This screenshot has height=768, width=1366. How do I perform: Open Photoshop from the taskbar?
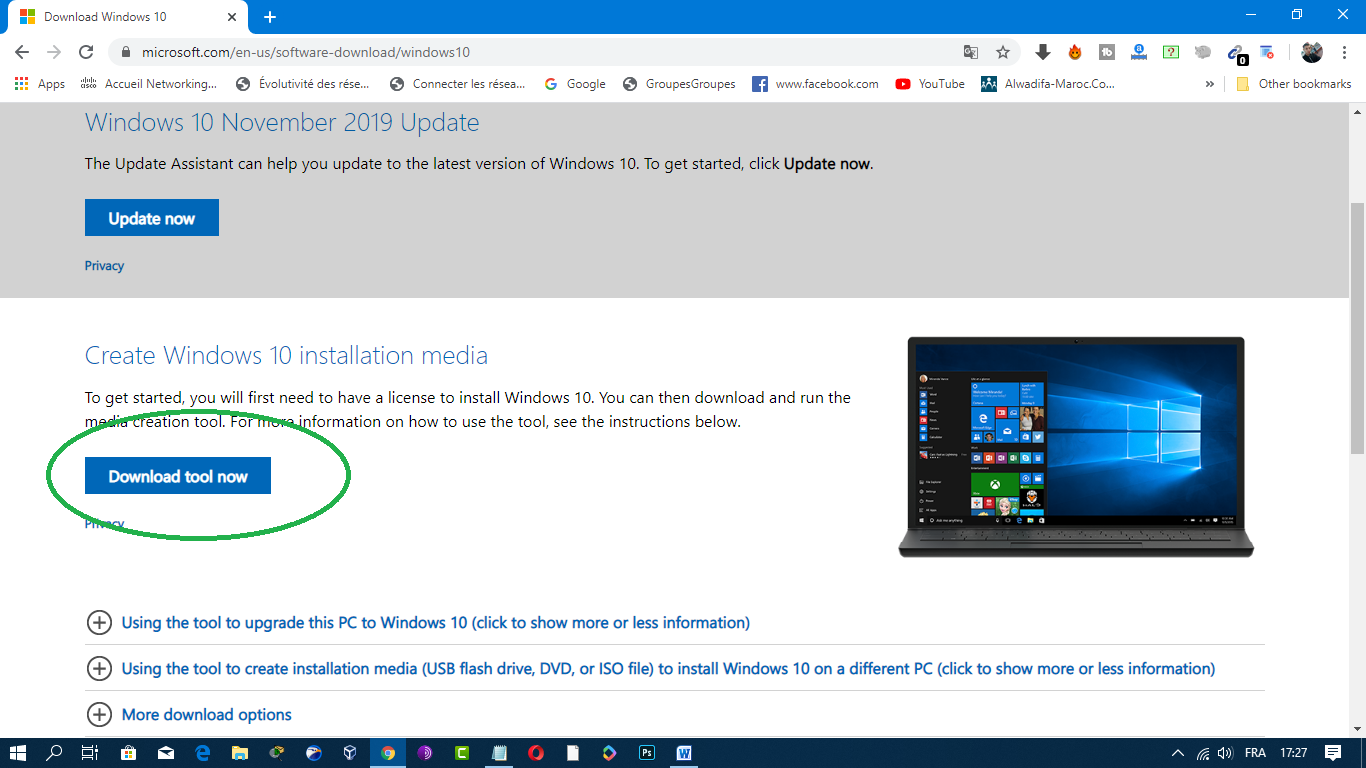click(647, 753)
